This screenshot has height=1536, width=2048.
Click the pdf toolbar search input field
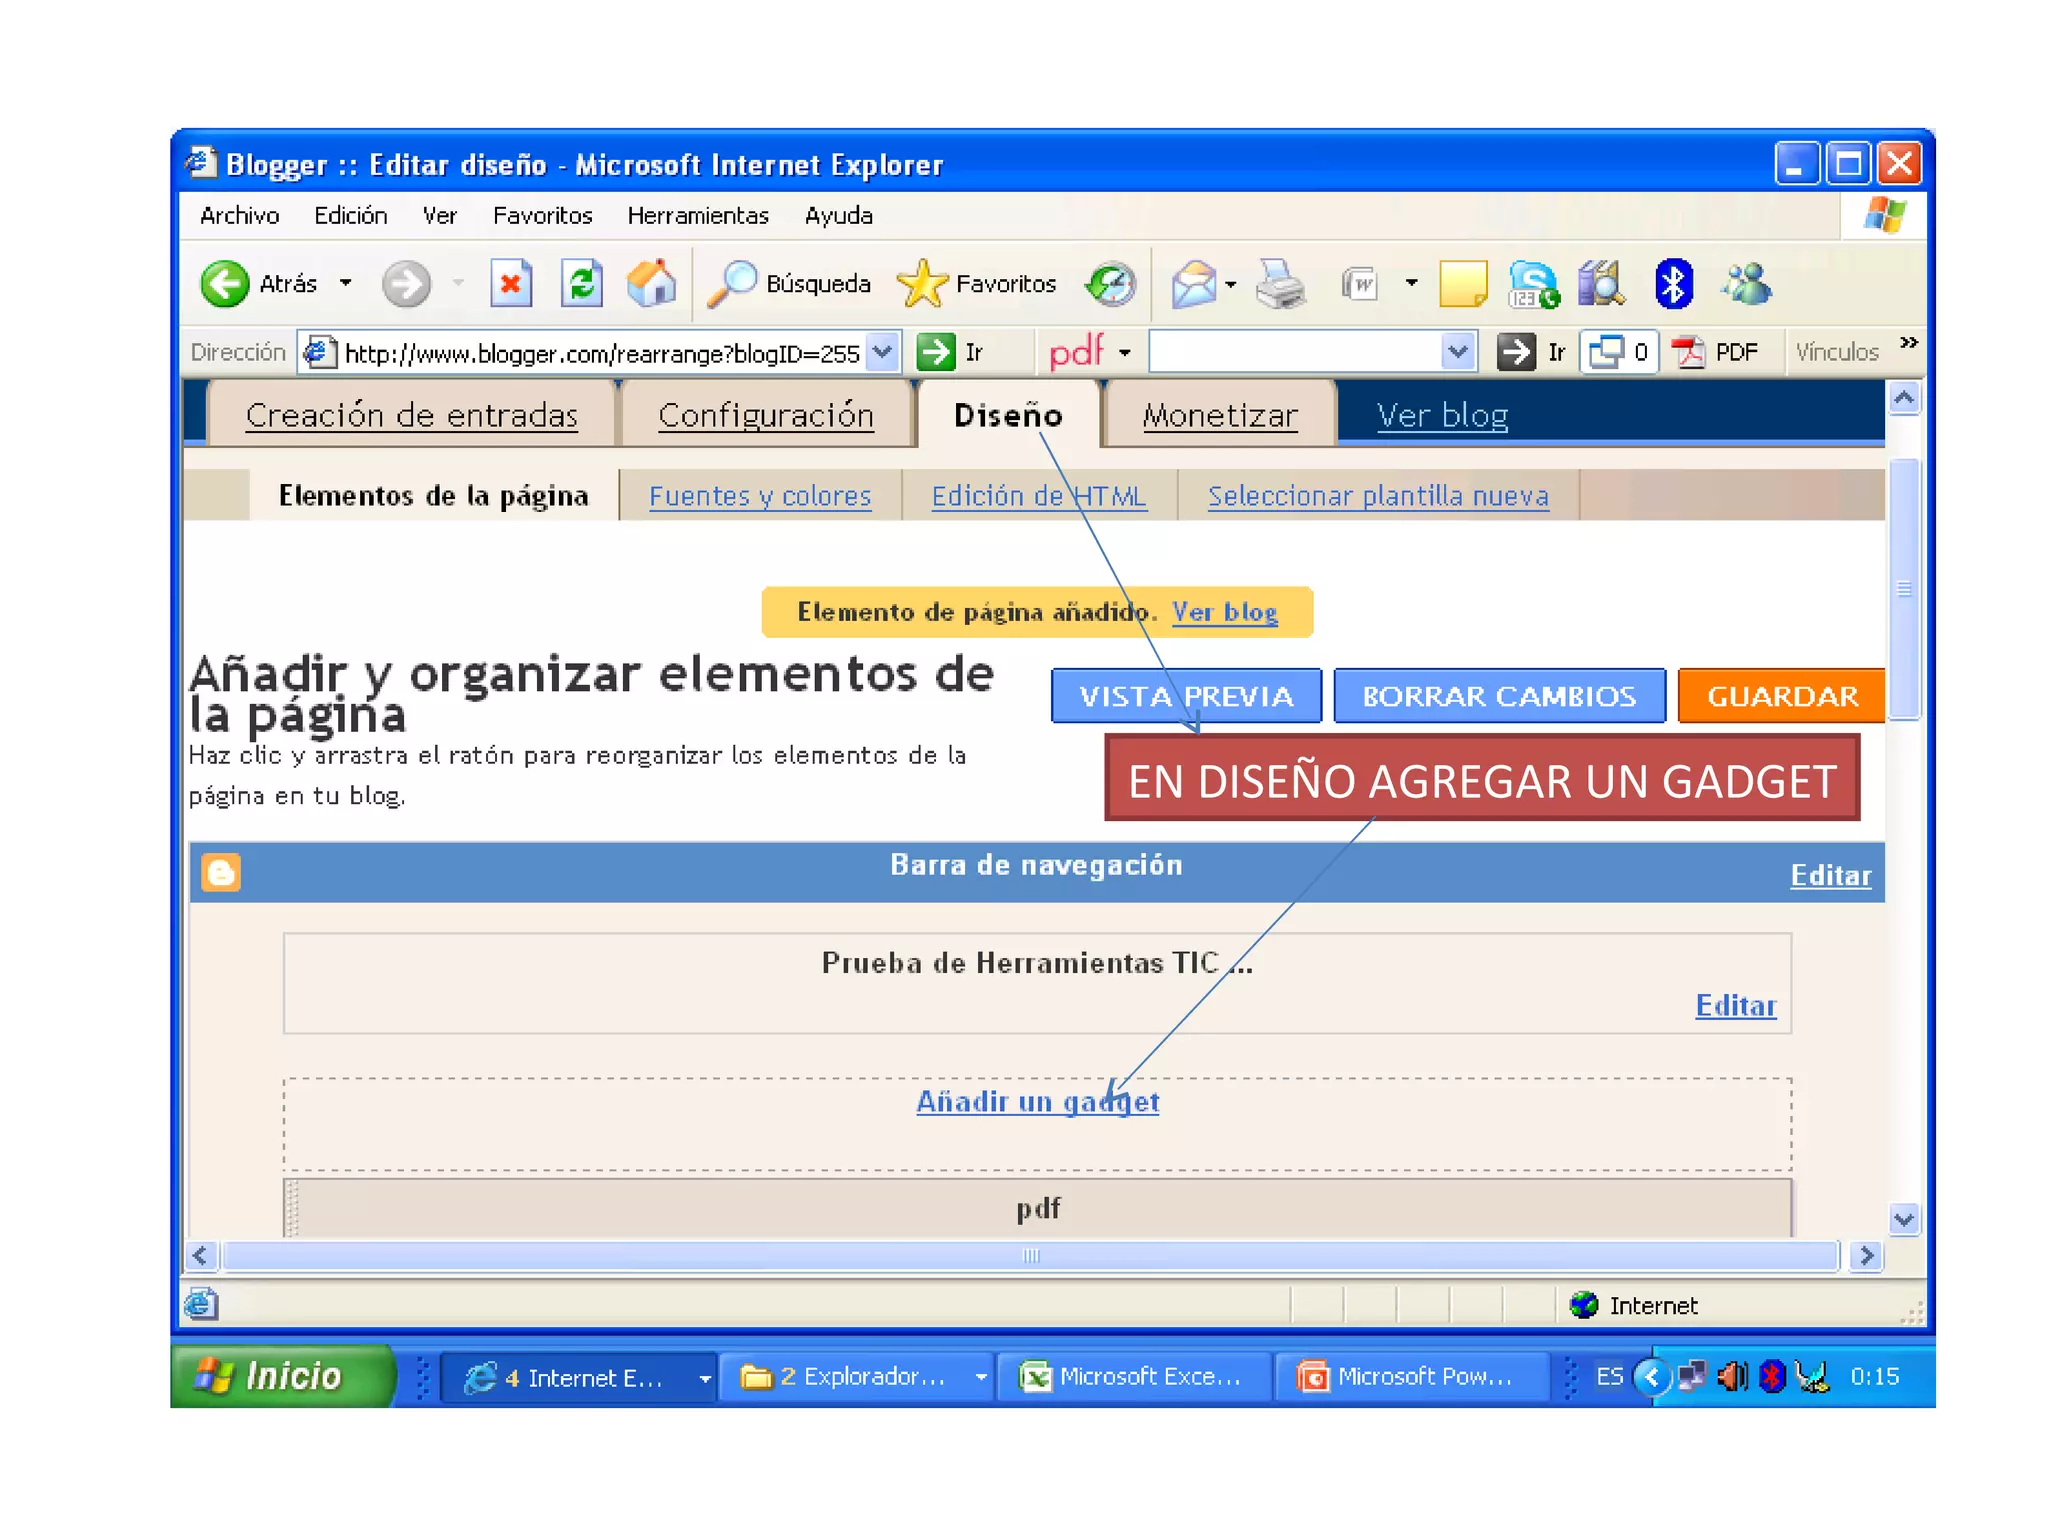1296,352
